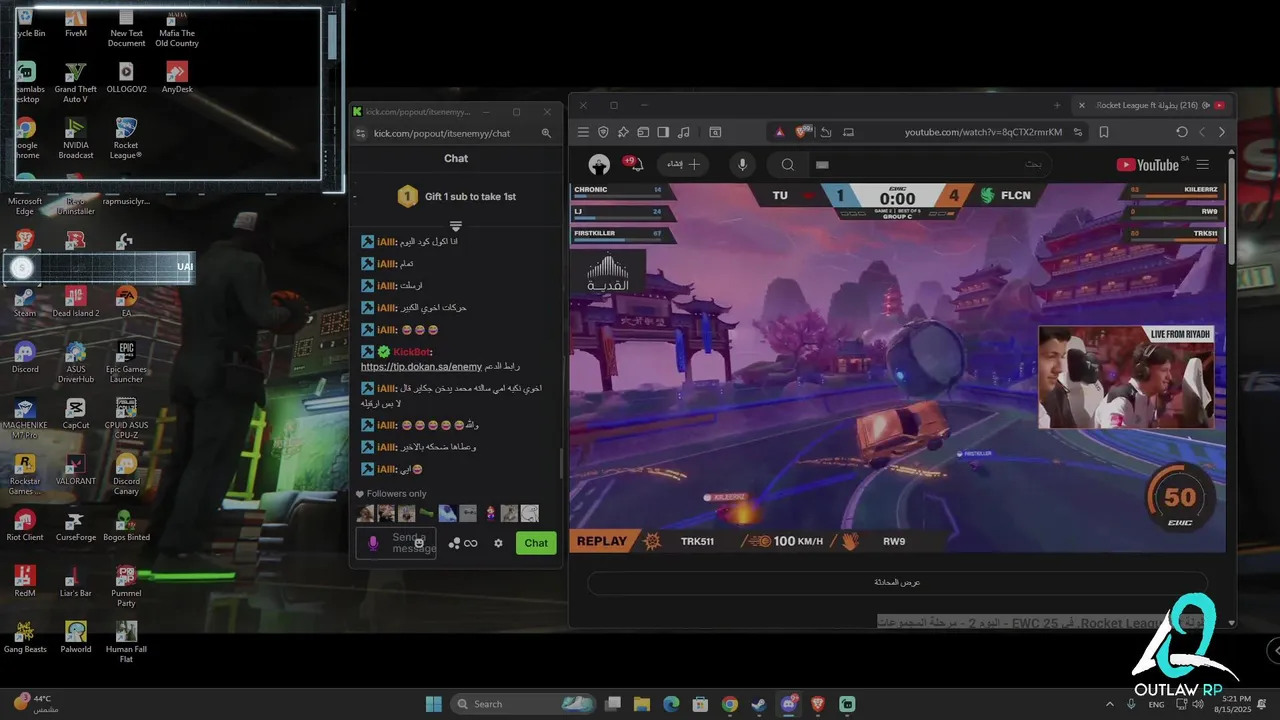Click the show chat button below video
1280x720 pixels.
point(897,582)
